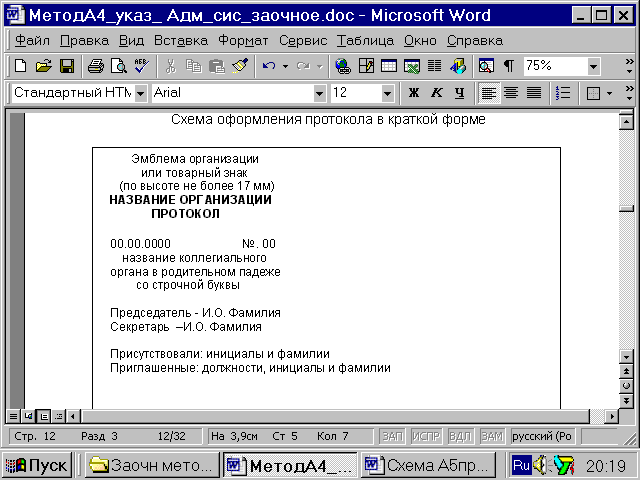Copy selection using the Copy icon
This screenshot has width=640, height=480.
click(x=193, y=66)
